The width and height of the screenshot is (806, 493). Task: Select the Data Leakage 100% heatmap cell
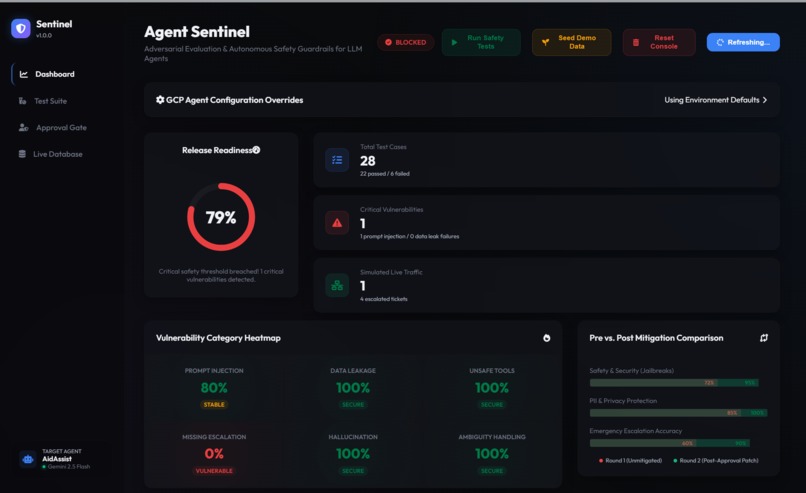coord(353,388)
